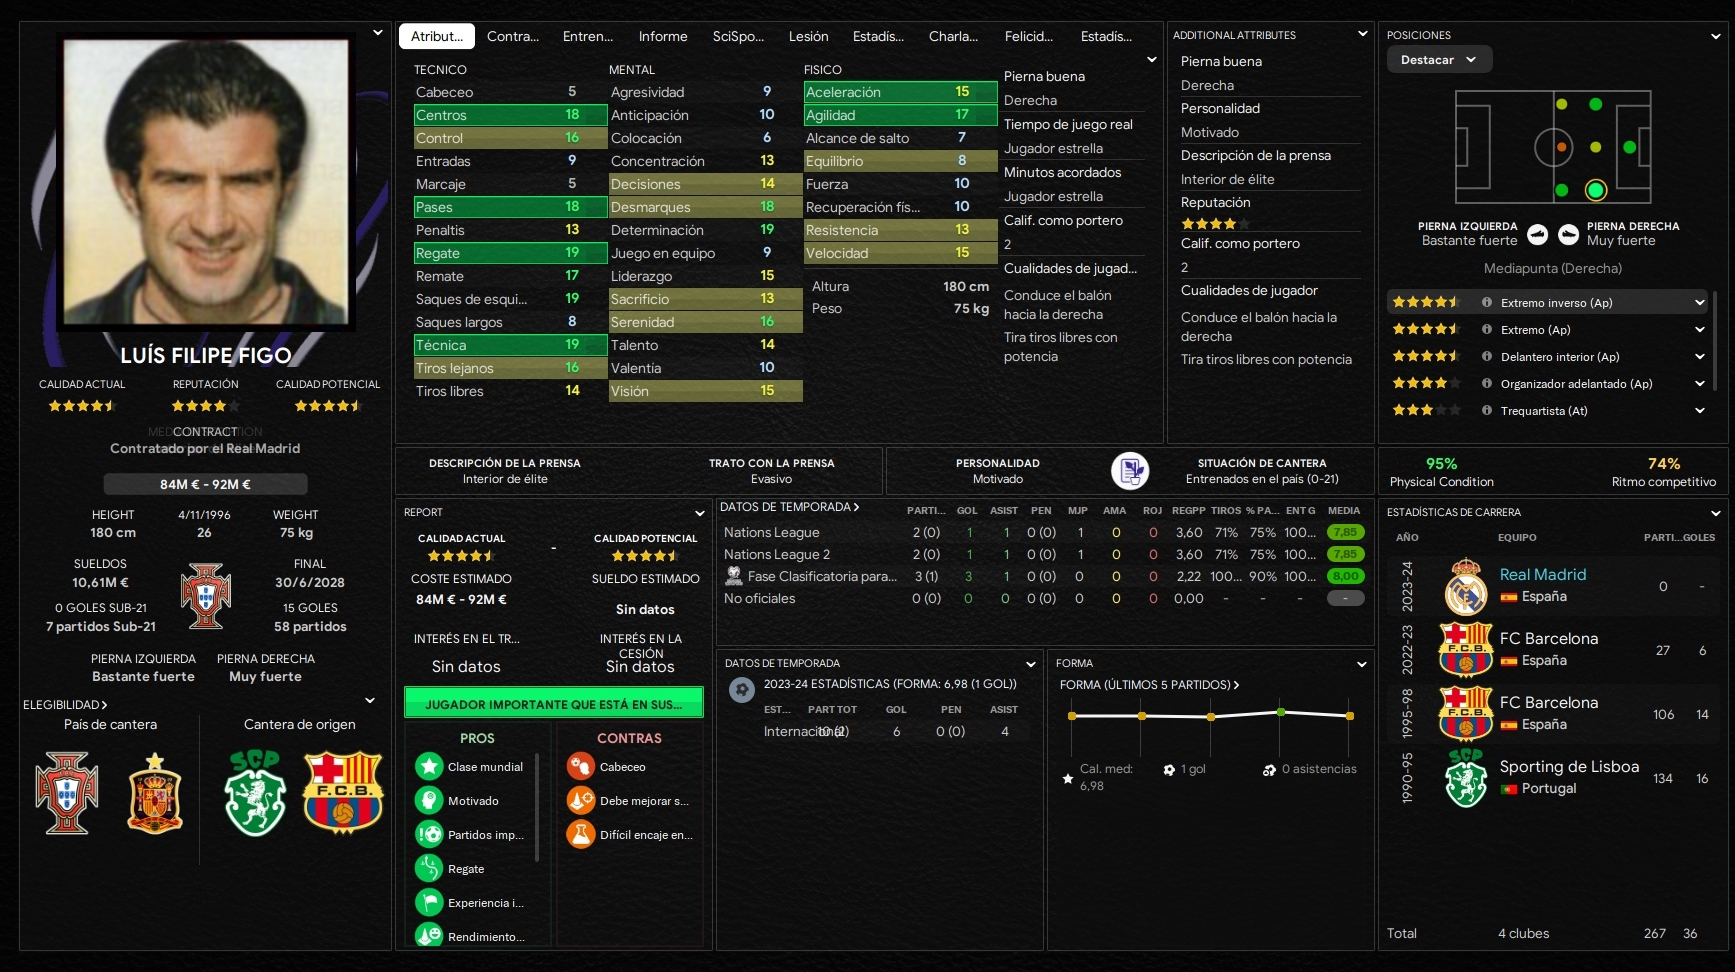Open the Real Madrid badge in career stats
The image size is (1735, 972).
pos(1466,586)
